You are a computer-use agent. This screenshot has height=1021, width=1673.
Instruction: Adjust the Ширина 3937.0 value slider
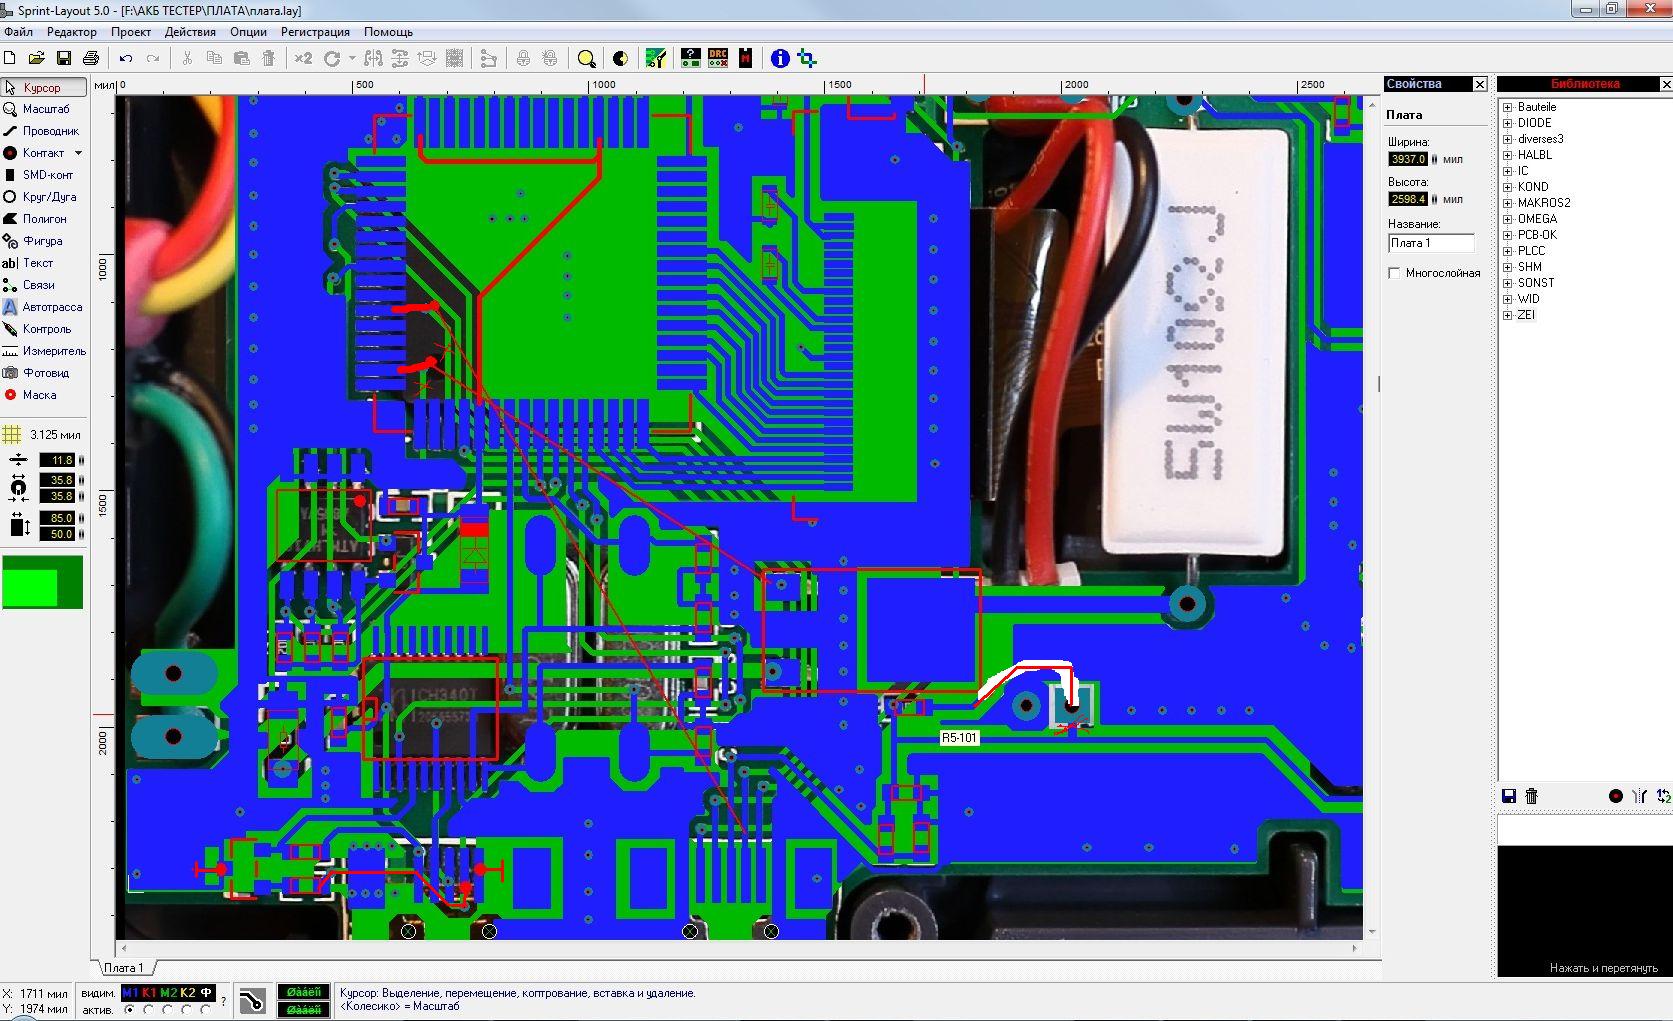click(1434, 159)
